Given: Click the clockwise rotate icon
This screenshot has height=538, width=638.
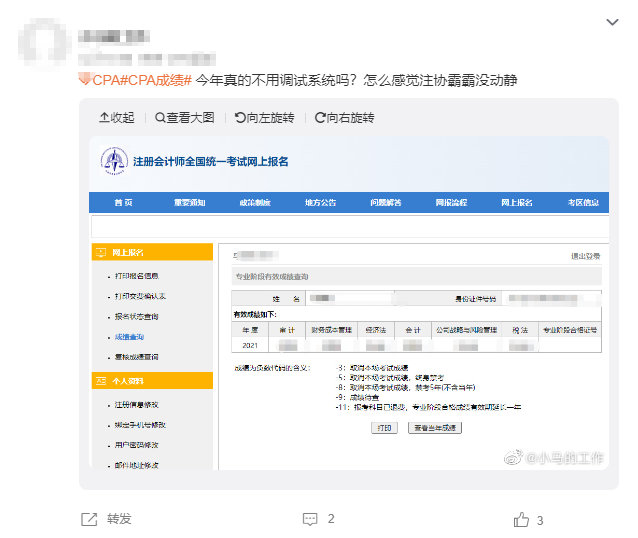Looking at the screenshot, I should (x=320, y=118).
